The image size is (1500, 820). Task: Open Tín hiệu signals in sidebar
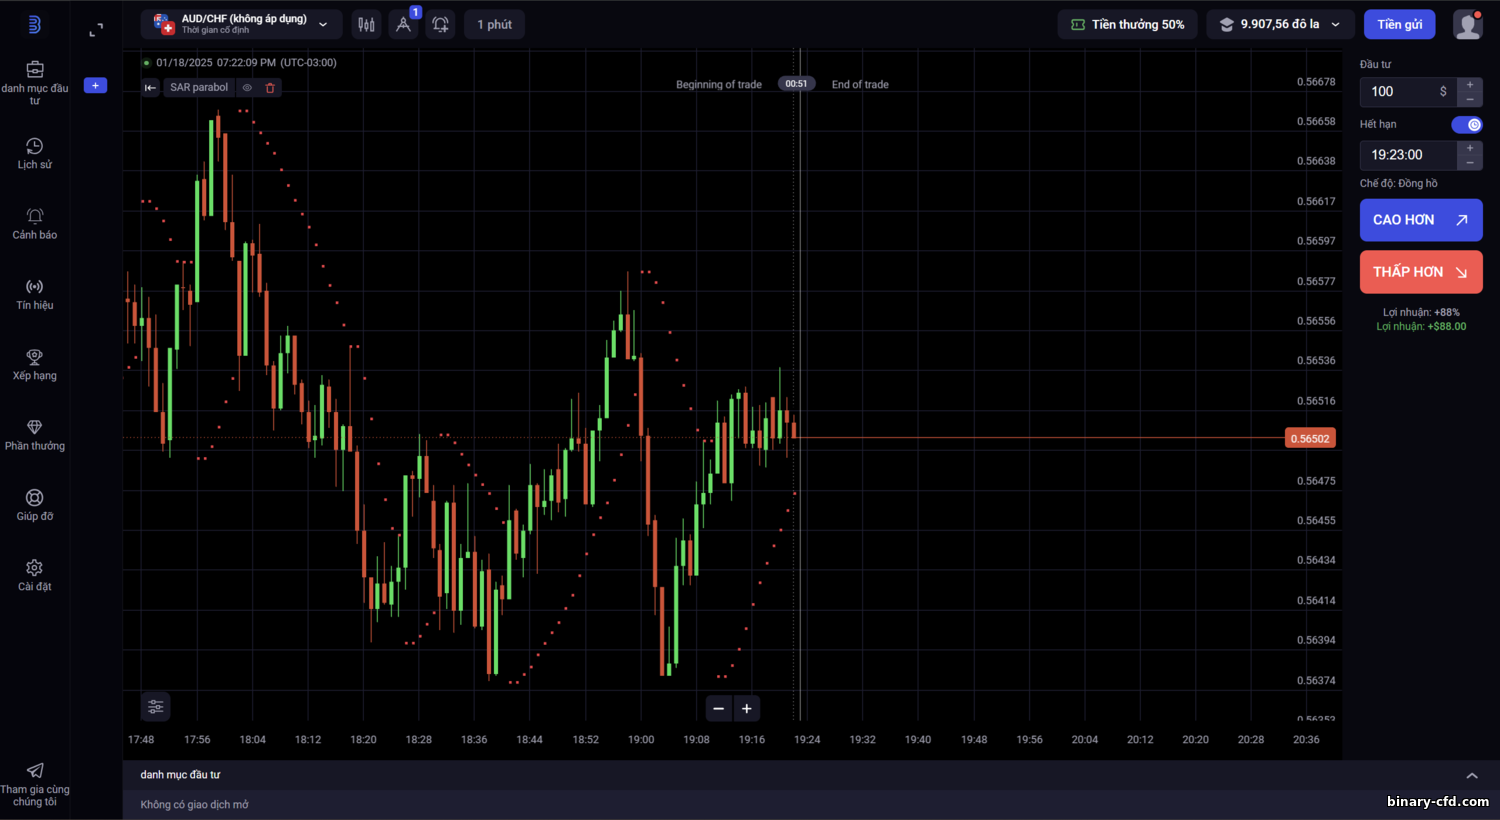pos(35,294)
